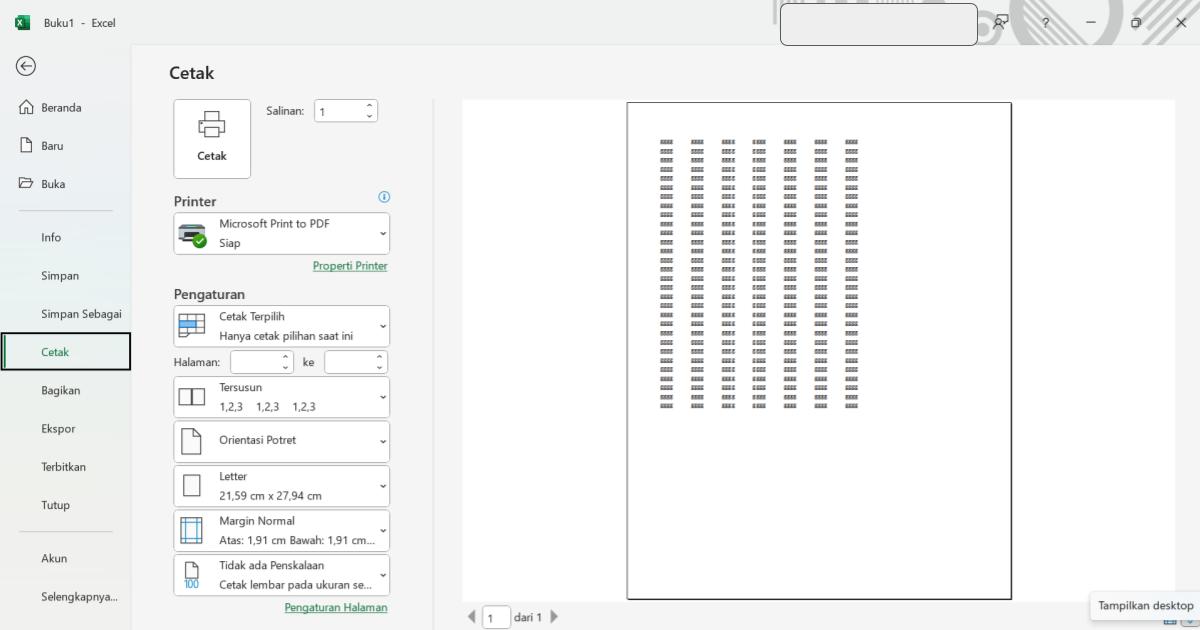Click the Tampilkan desktop tooltip area
The image size is (1200, 630).
[1145, 606]
